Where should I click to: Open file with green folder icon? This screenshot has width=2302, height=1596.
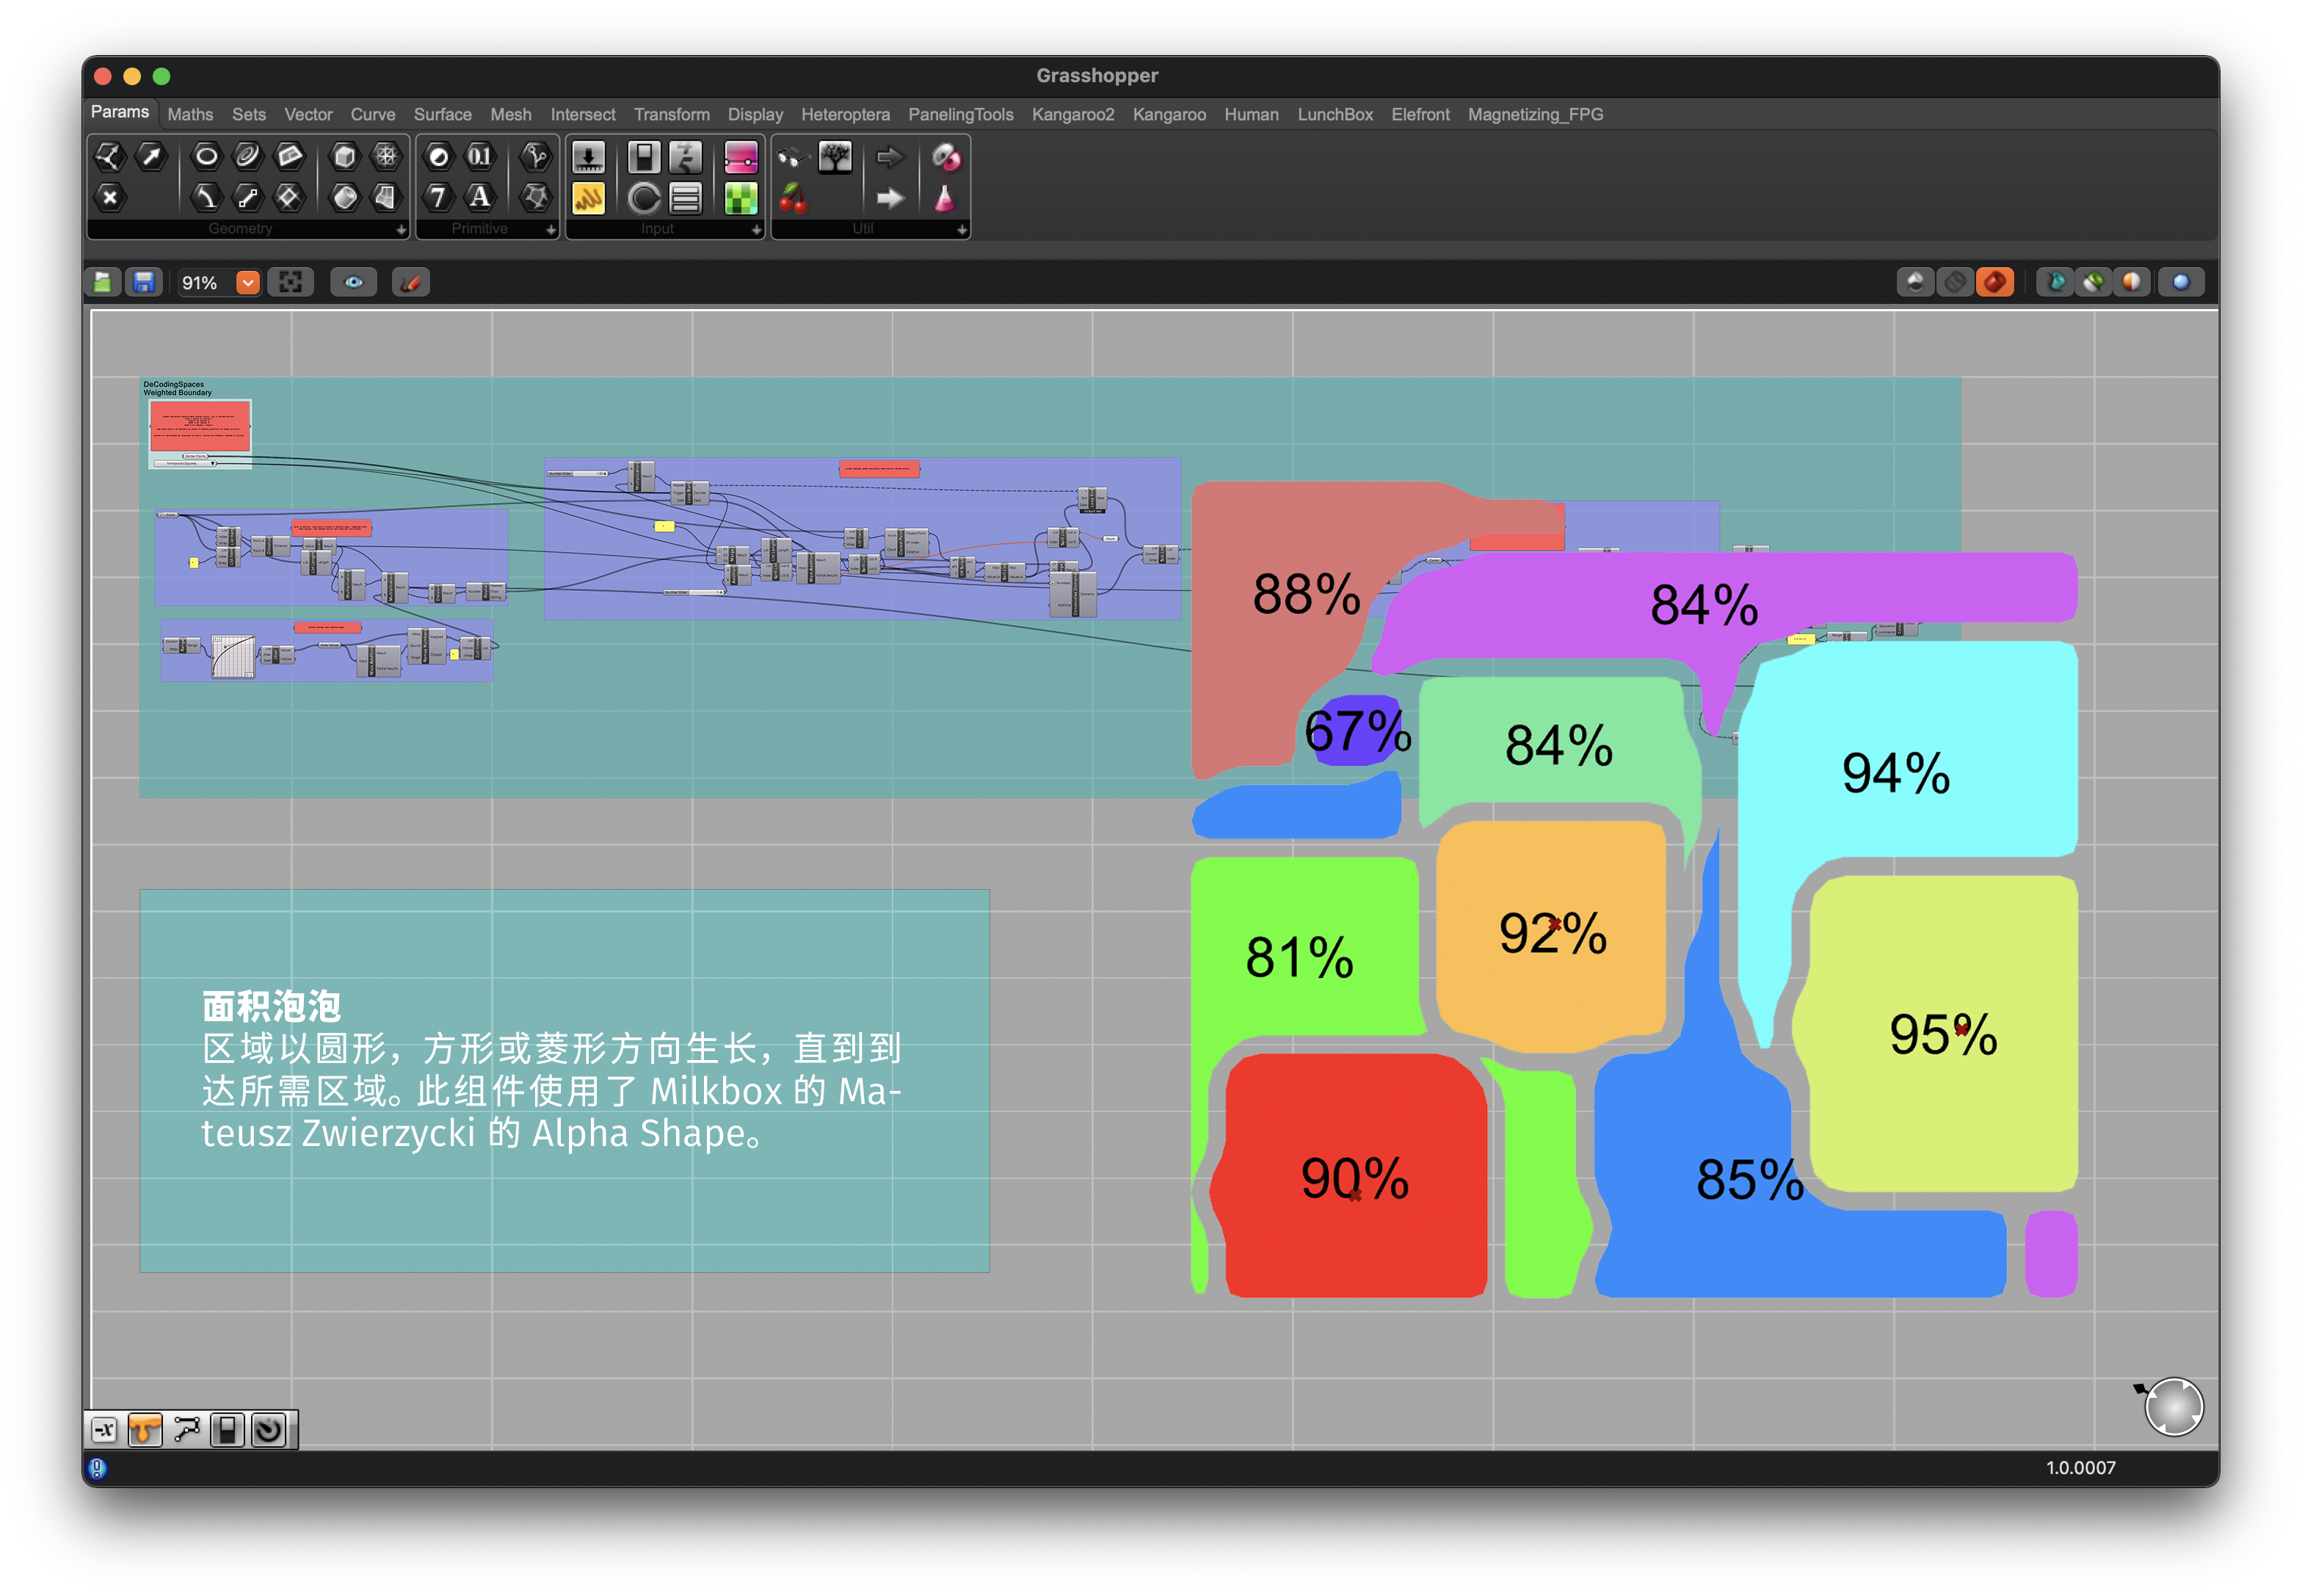(x=103, y=283)
